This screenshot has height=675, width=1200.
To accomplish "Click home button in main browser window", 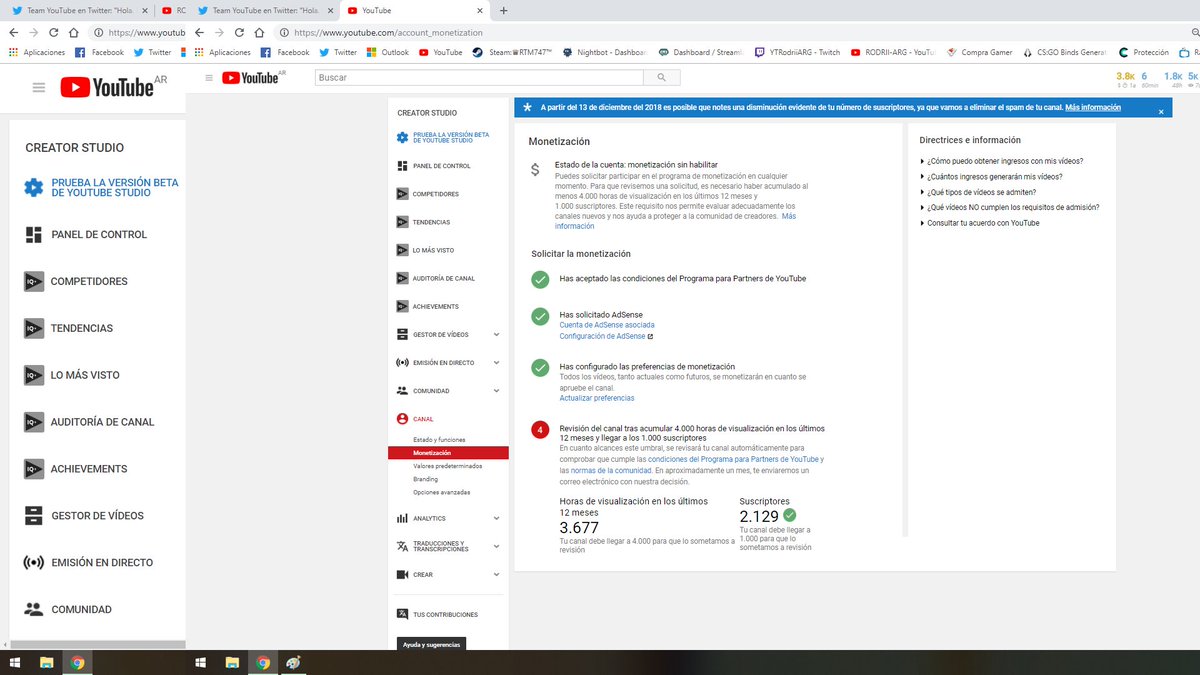I will point(259,32).
